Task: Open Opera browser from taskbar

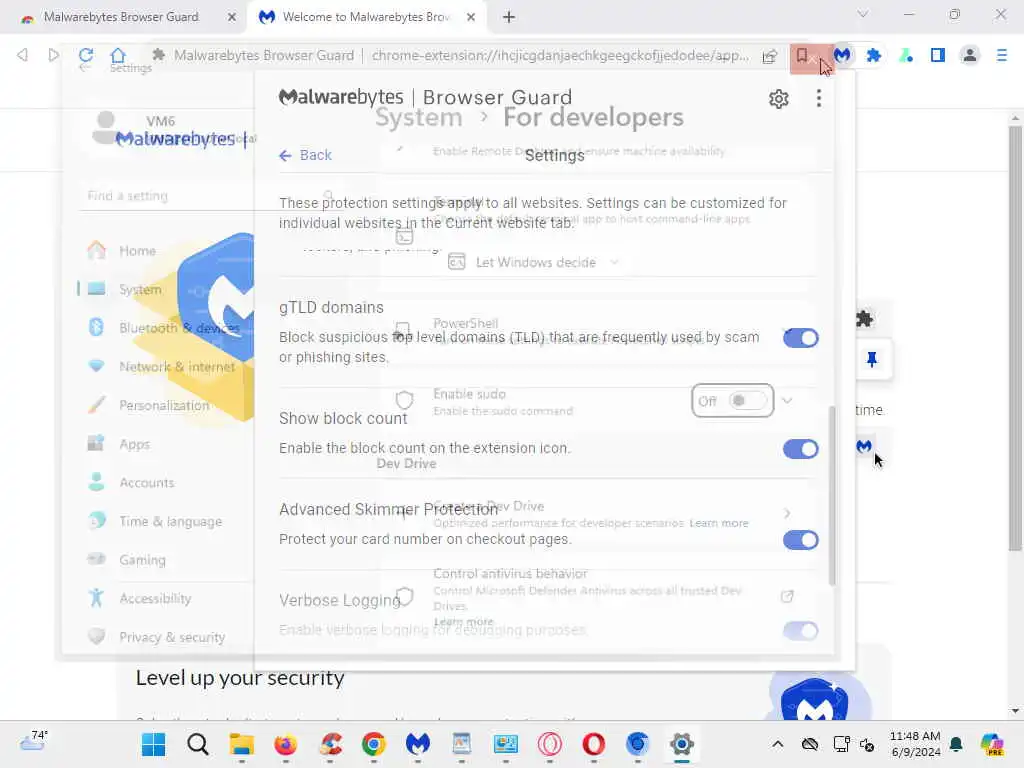Action: [593, 744]
